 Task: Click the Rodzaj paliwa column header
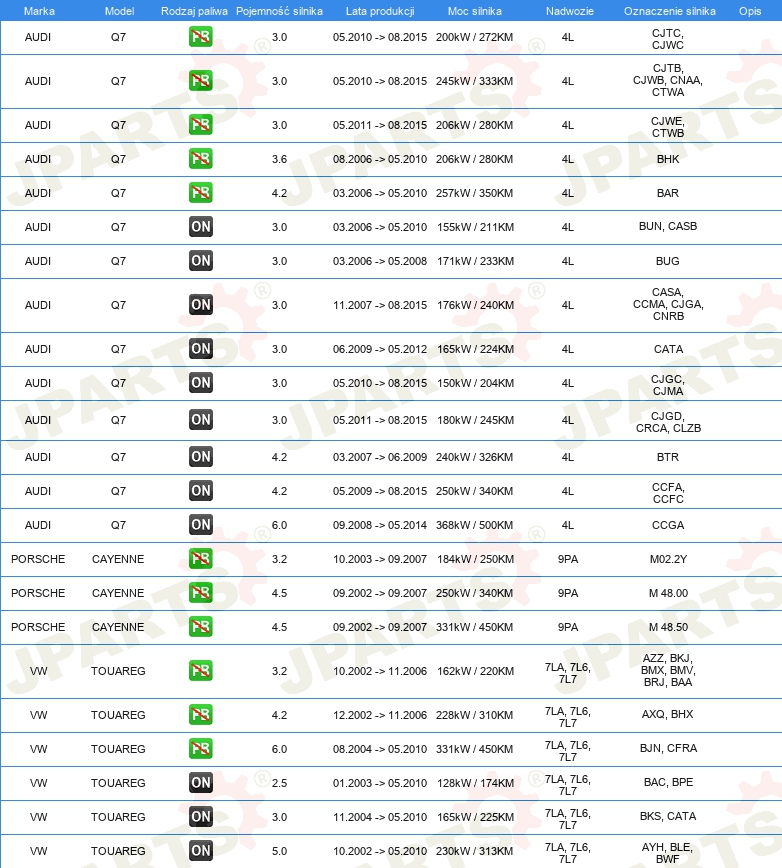coord(194,11)
